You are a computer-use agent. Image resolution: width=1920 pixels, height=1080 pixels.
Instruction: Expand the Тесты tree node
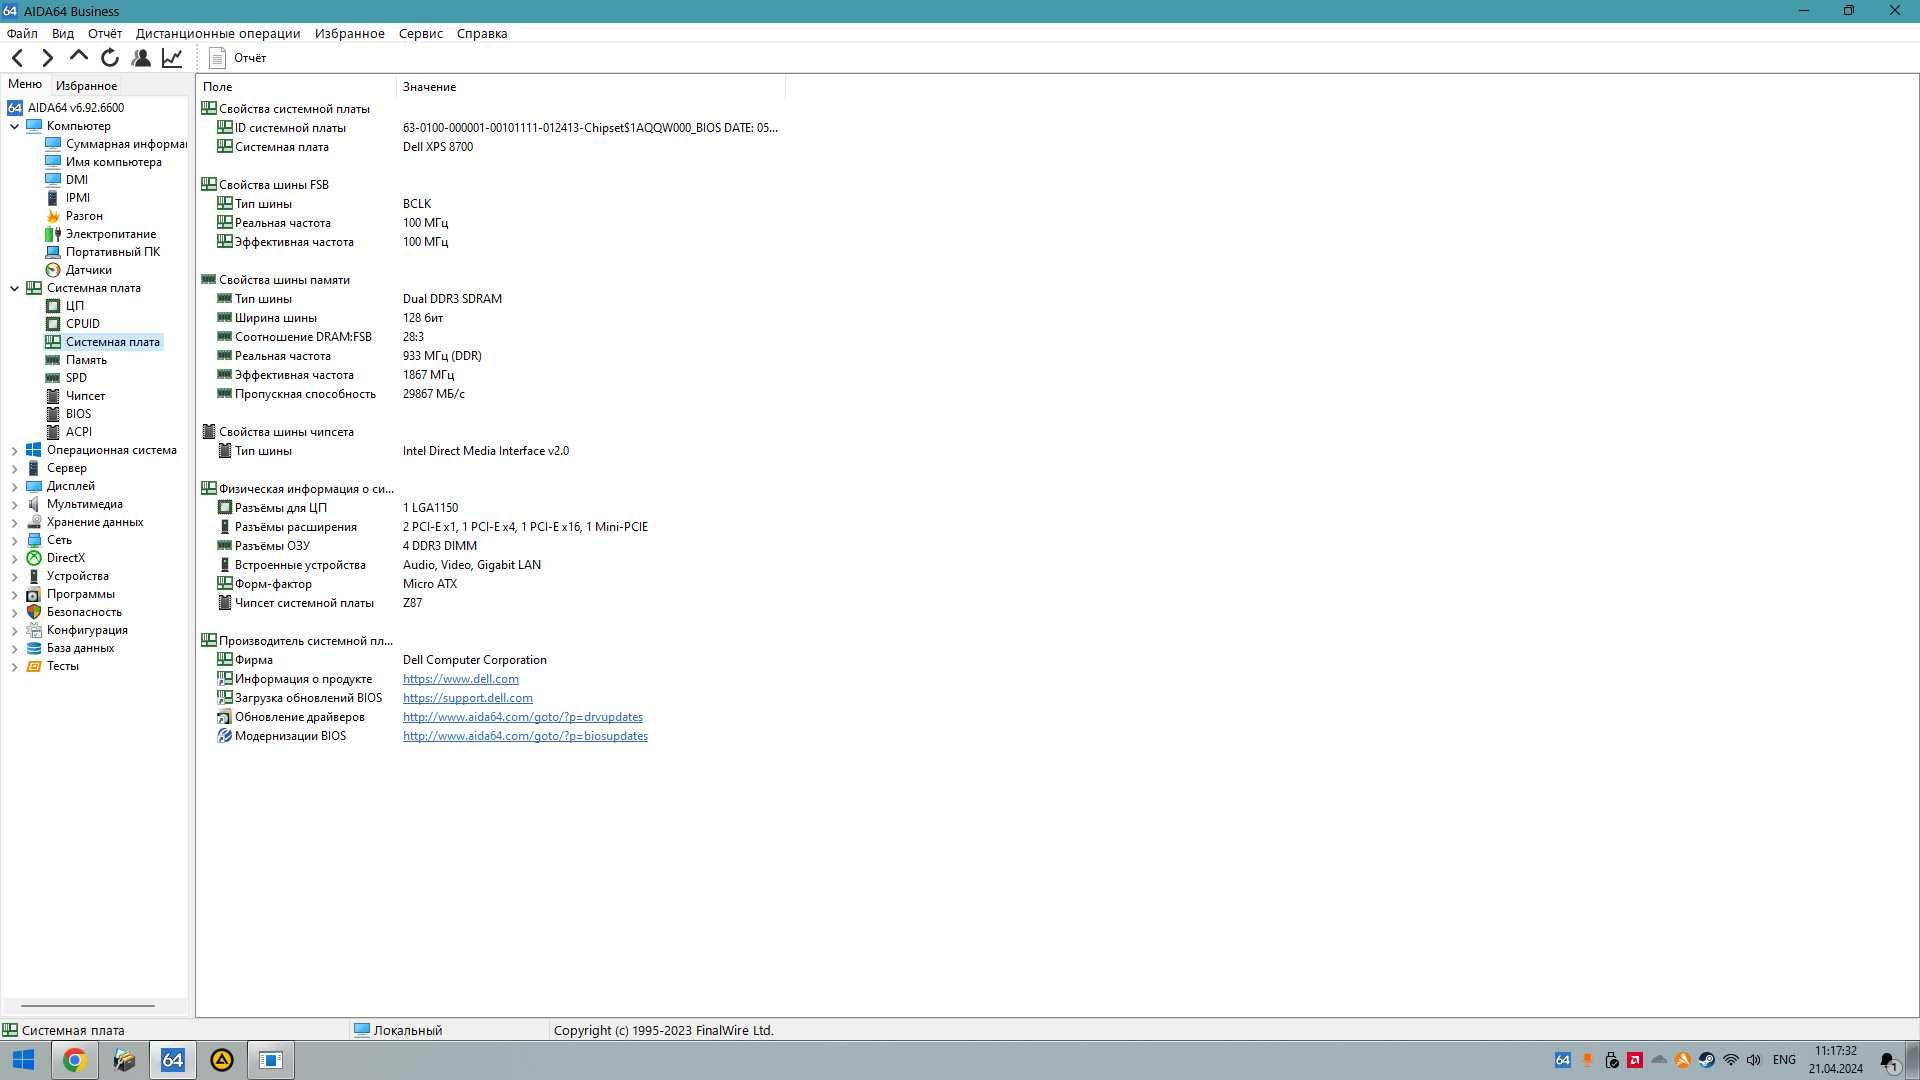point(14,666)
